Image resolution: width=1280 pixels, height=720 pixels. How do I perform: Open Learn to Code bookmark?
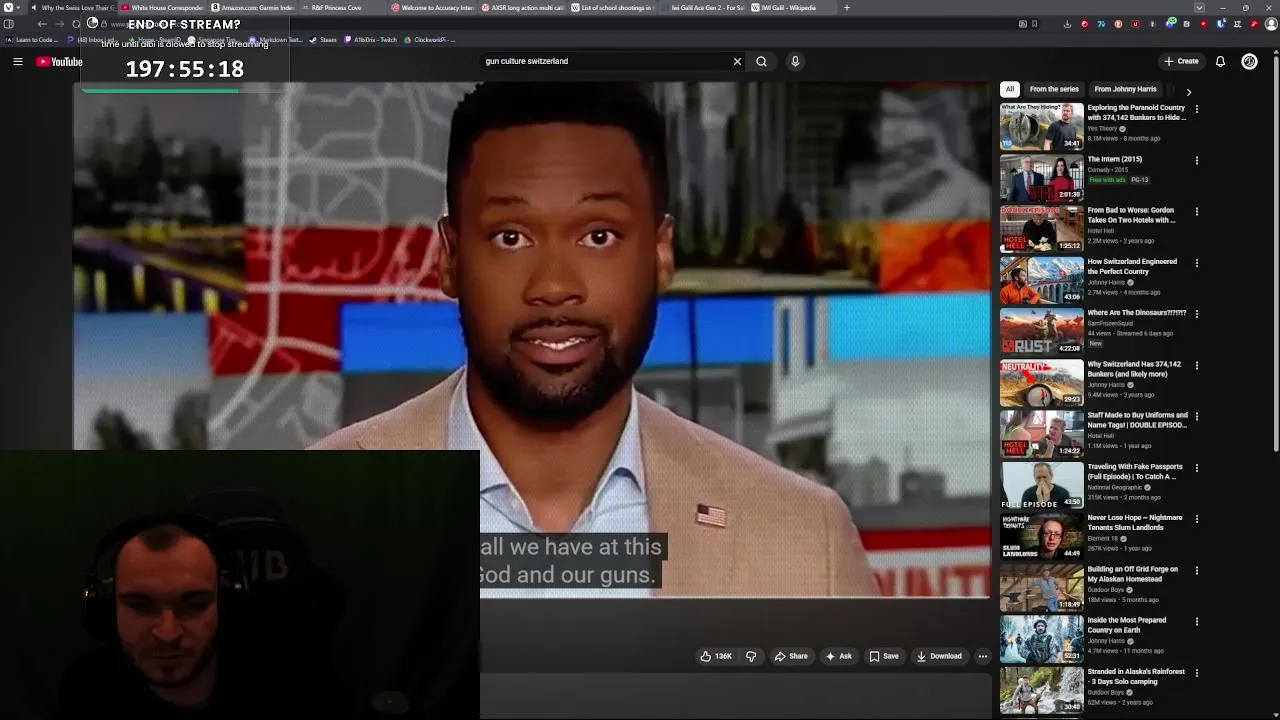tap(32, 40)
